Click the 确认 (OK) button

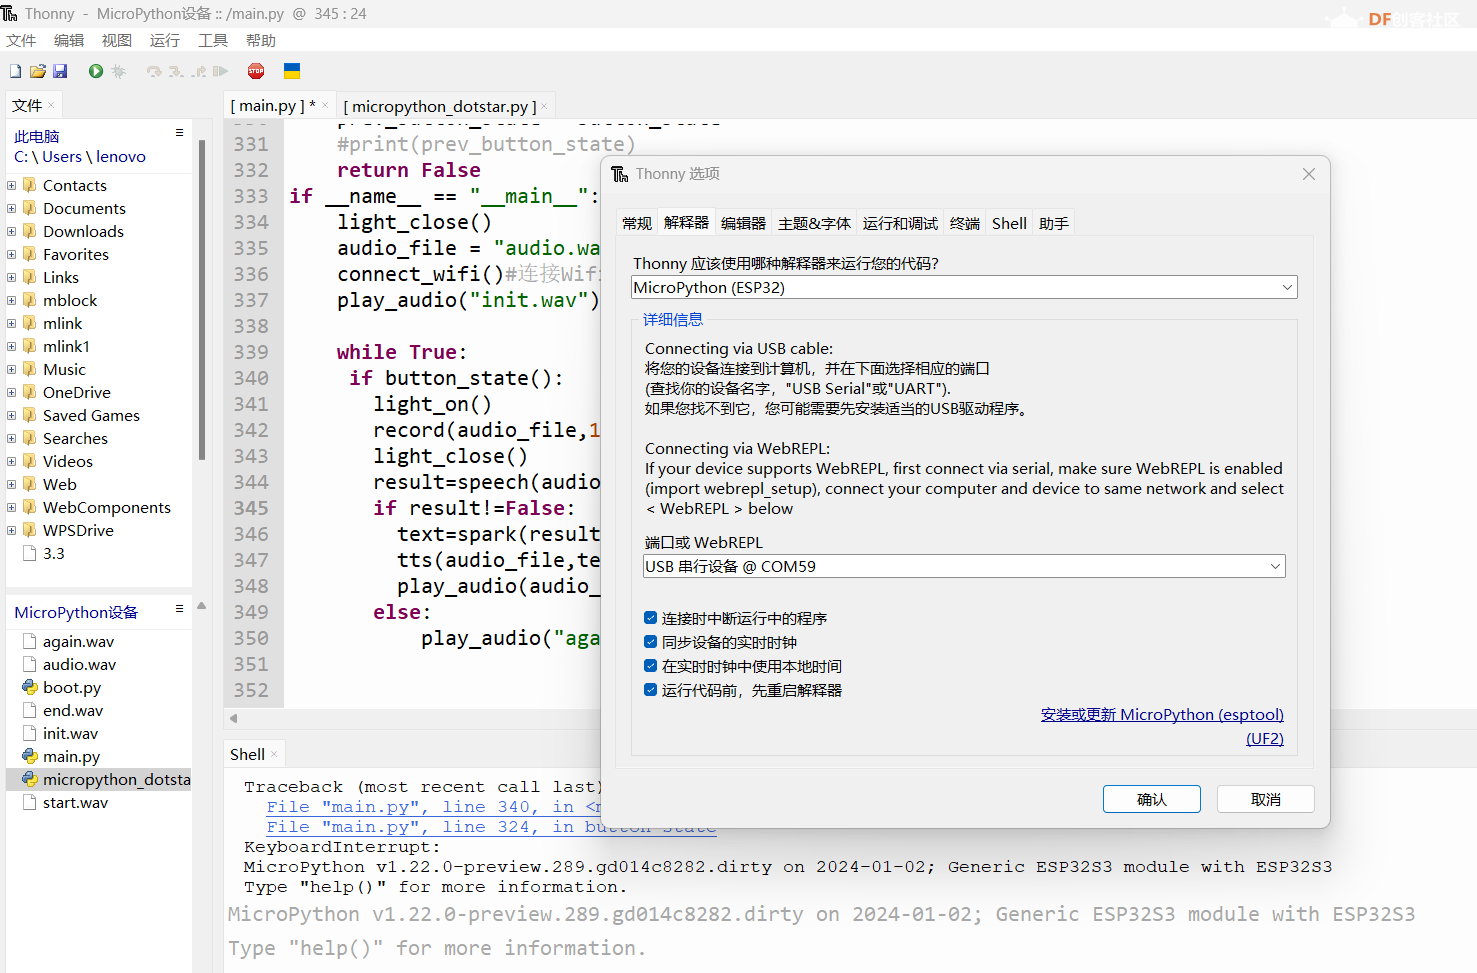pos(1152,799)
